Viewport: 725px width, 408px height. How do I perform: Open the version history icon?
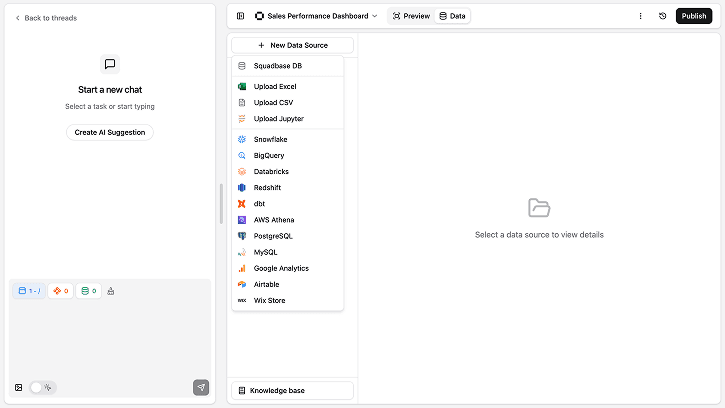click(662, 16)
